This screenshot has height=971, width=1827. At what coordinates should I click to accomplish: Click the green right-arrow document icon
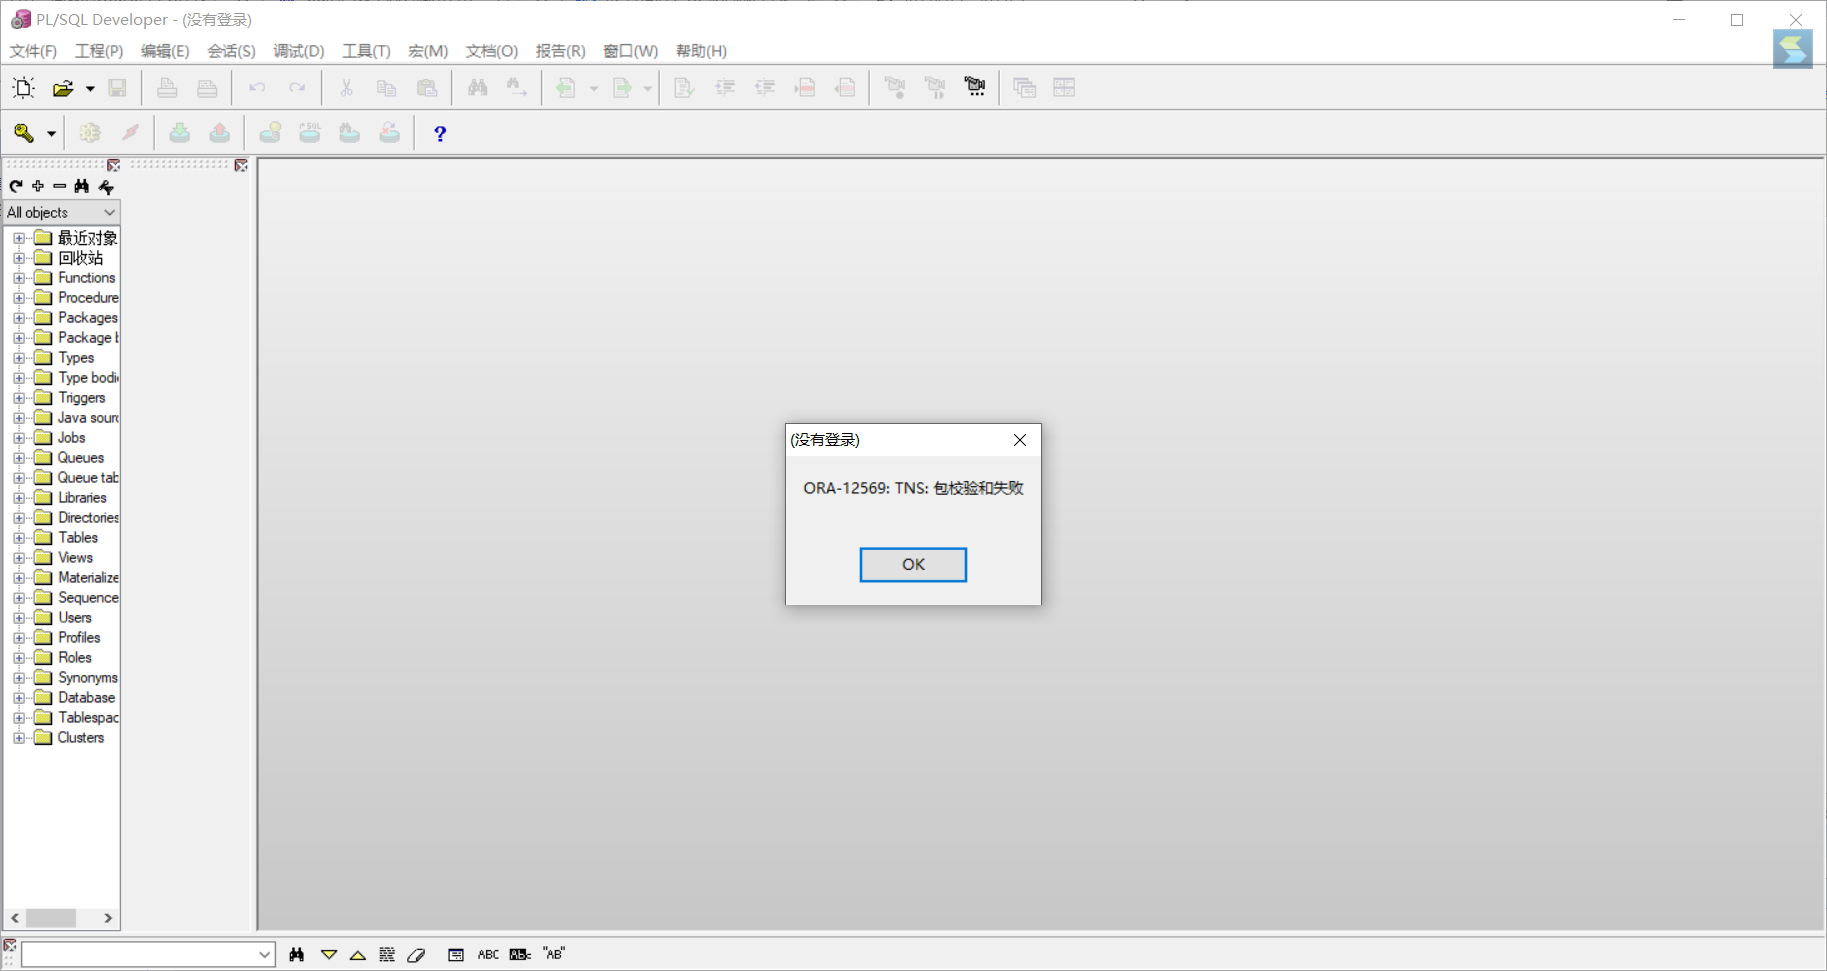622,88
